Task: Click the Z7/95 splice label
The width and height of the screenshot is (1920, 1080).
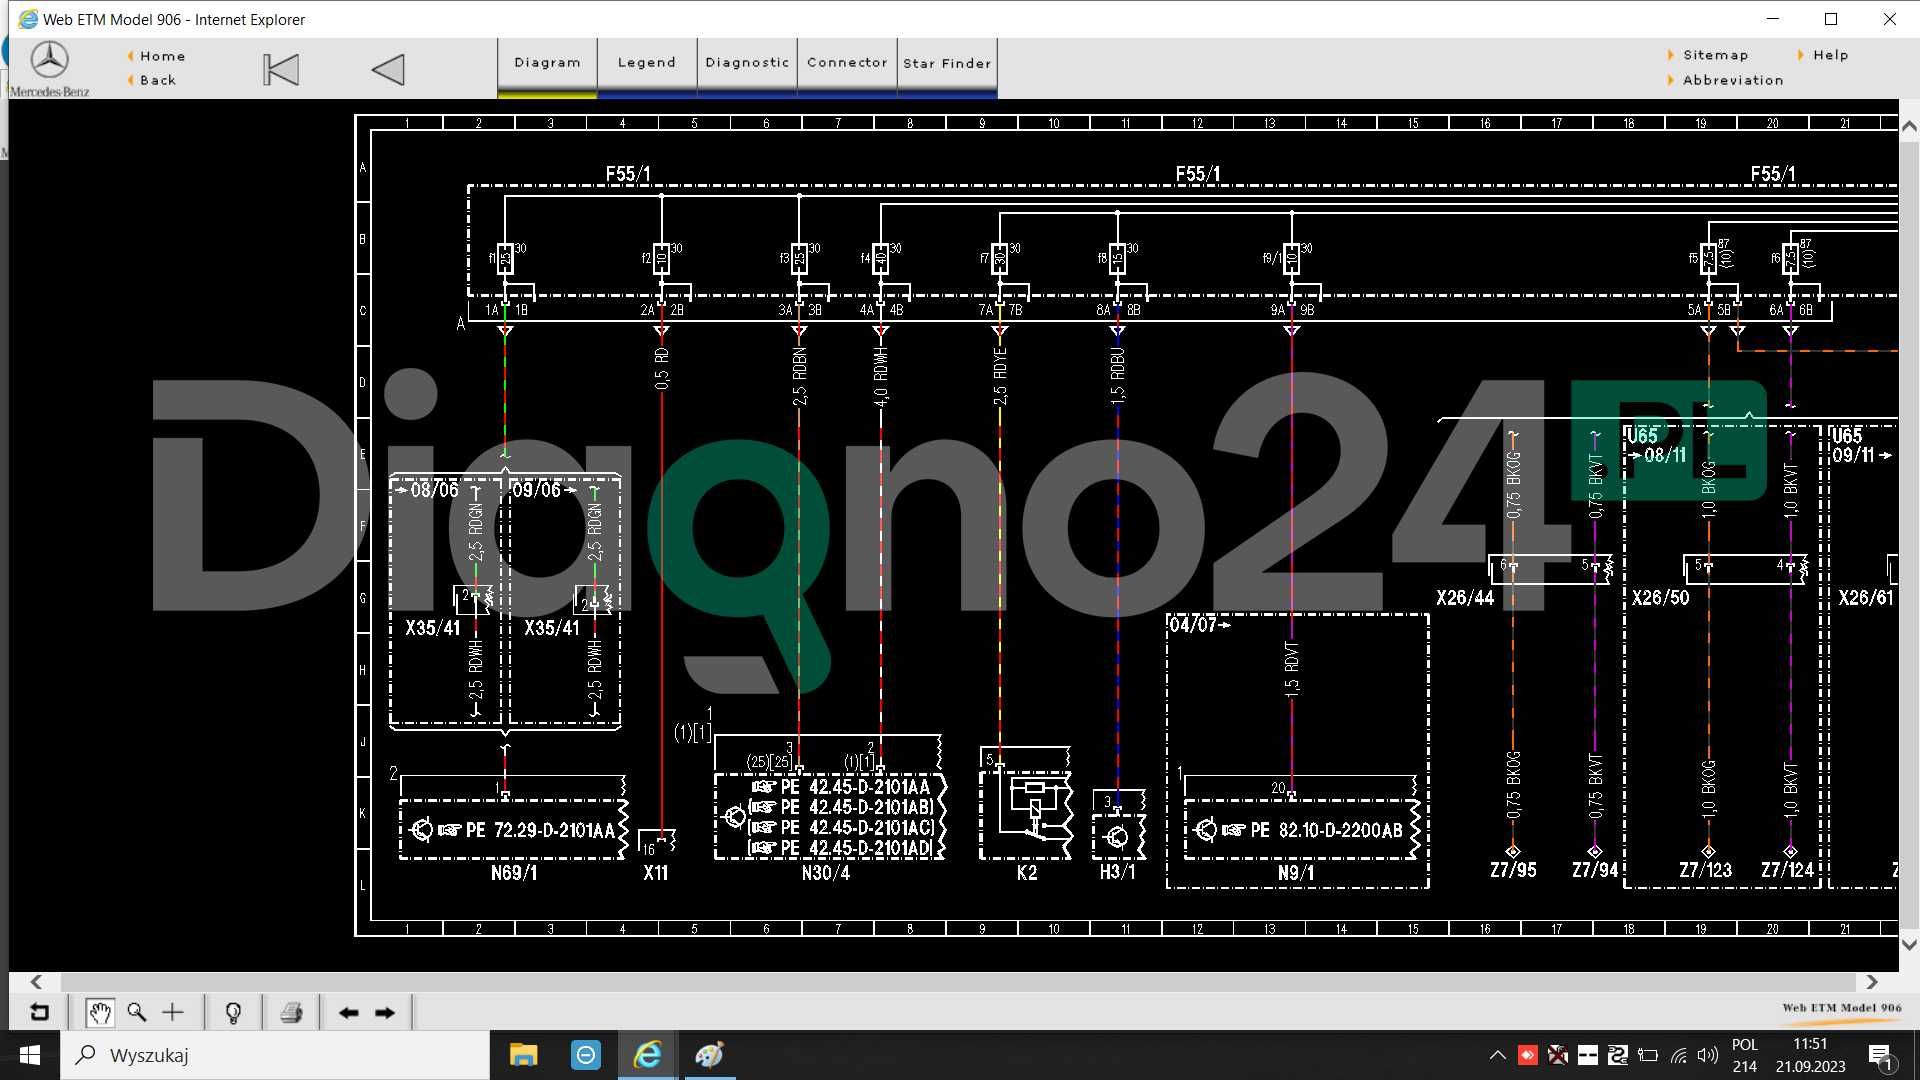Action: [1513, 870]
